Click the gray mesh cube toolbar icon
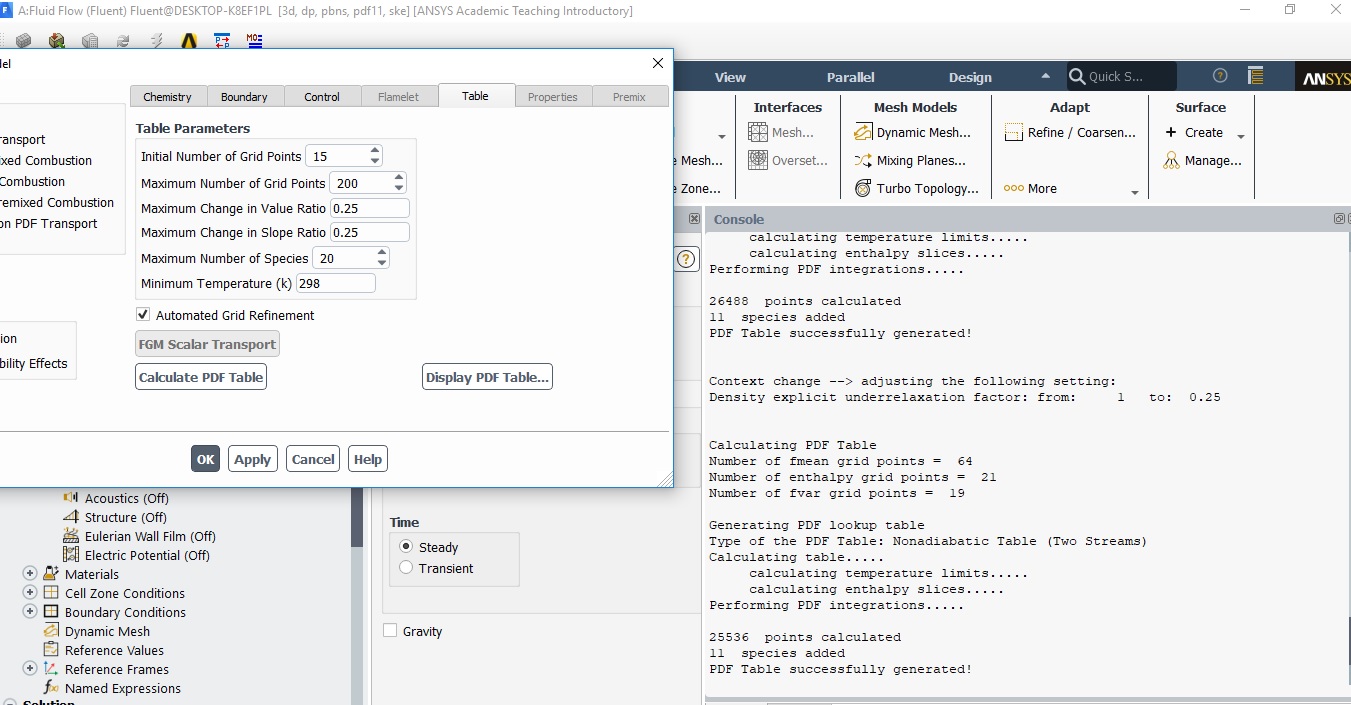 pos(23,41)
